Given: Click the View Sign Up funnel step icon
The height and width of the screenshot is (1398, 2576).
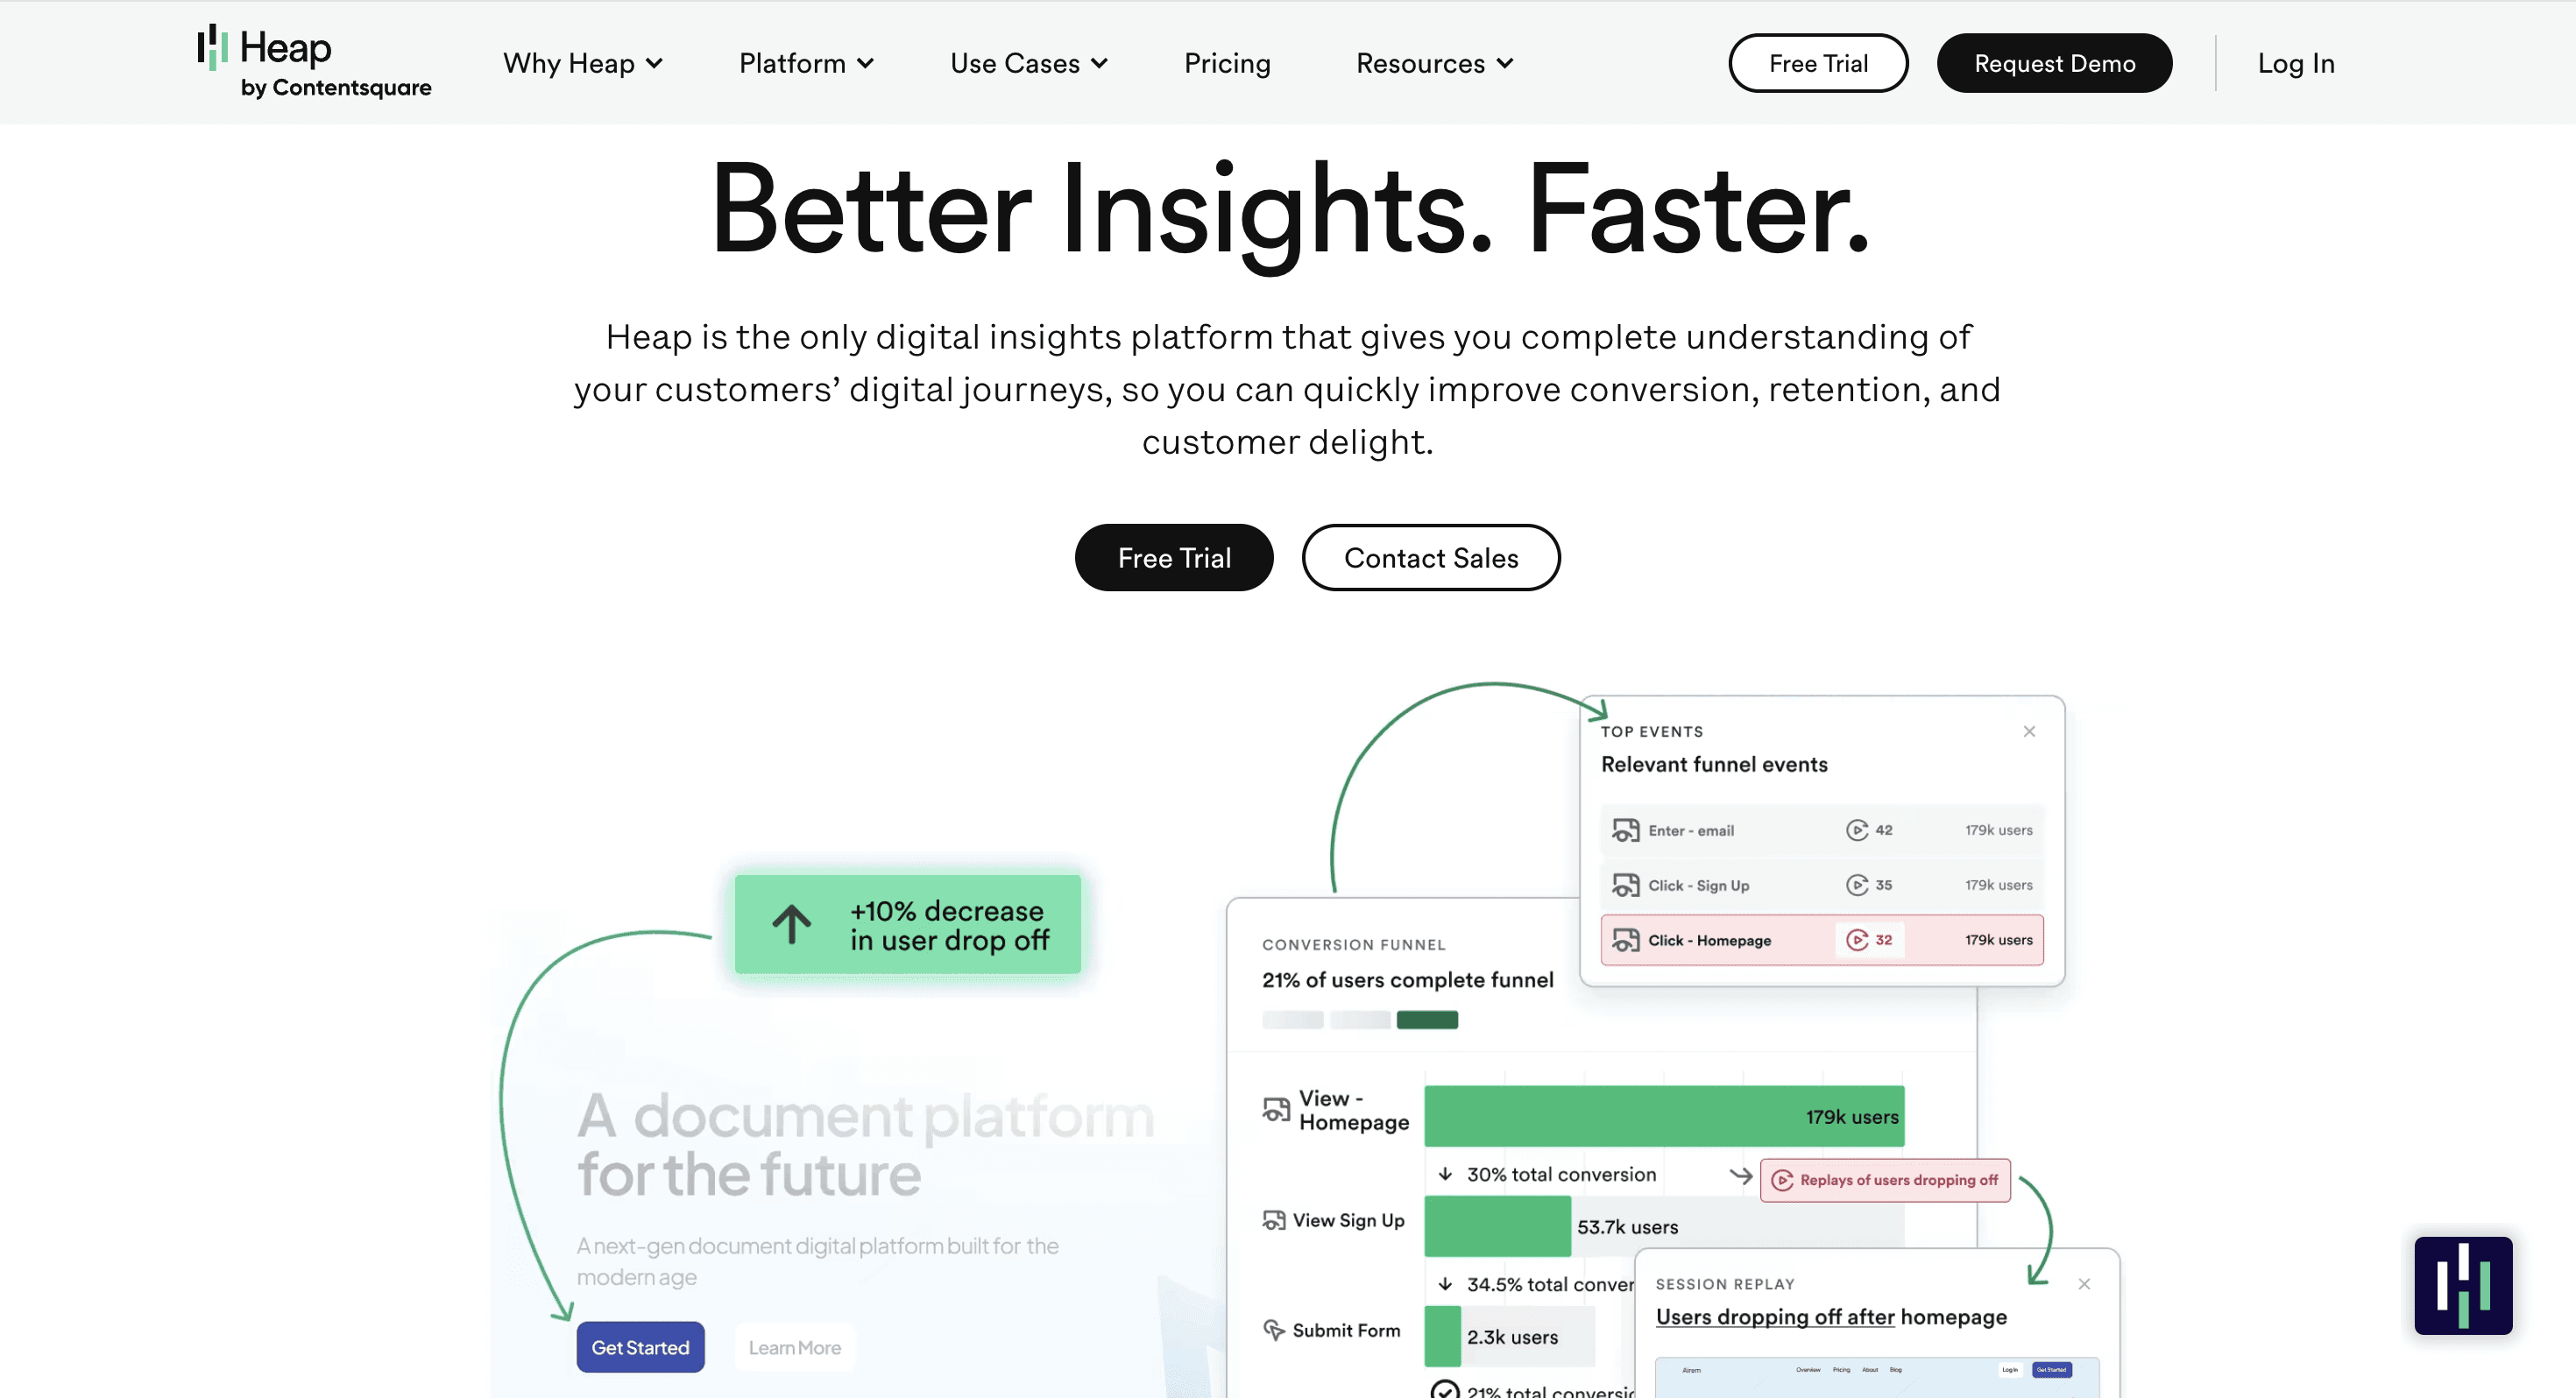Looking at the screenshot, I should pyautogui.click(x=1270, y=1221).
